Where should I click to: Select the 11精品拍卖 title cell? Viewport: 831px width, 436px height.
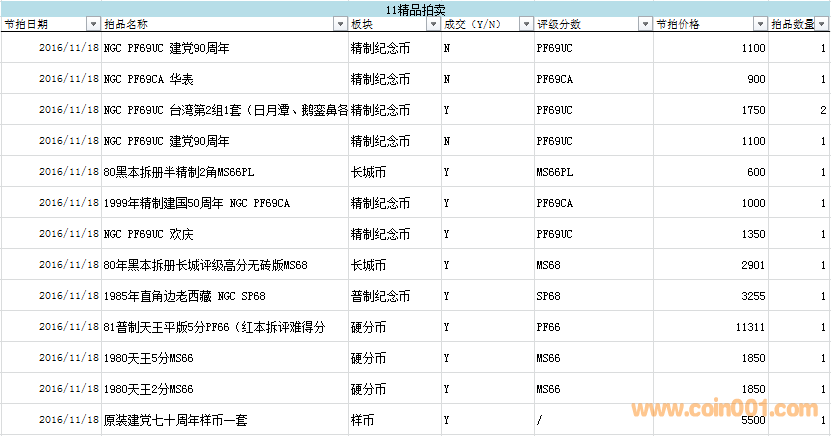415,8
